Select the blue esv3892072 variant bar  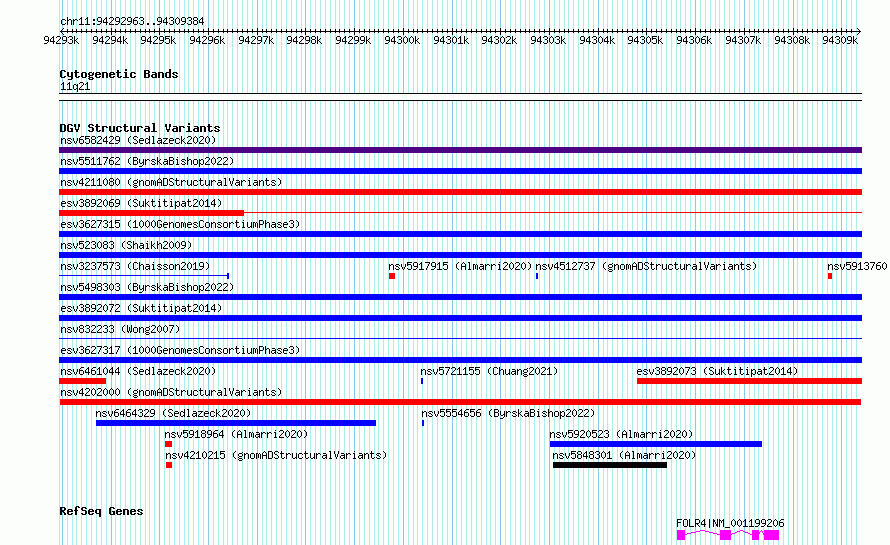click(x=460, y=318)
